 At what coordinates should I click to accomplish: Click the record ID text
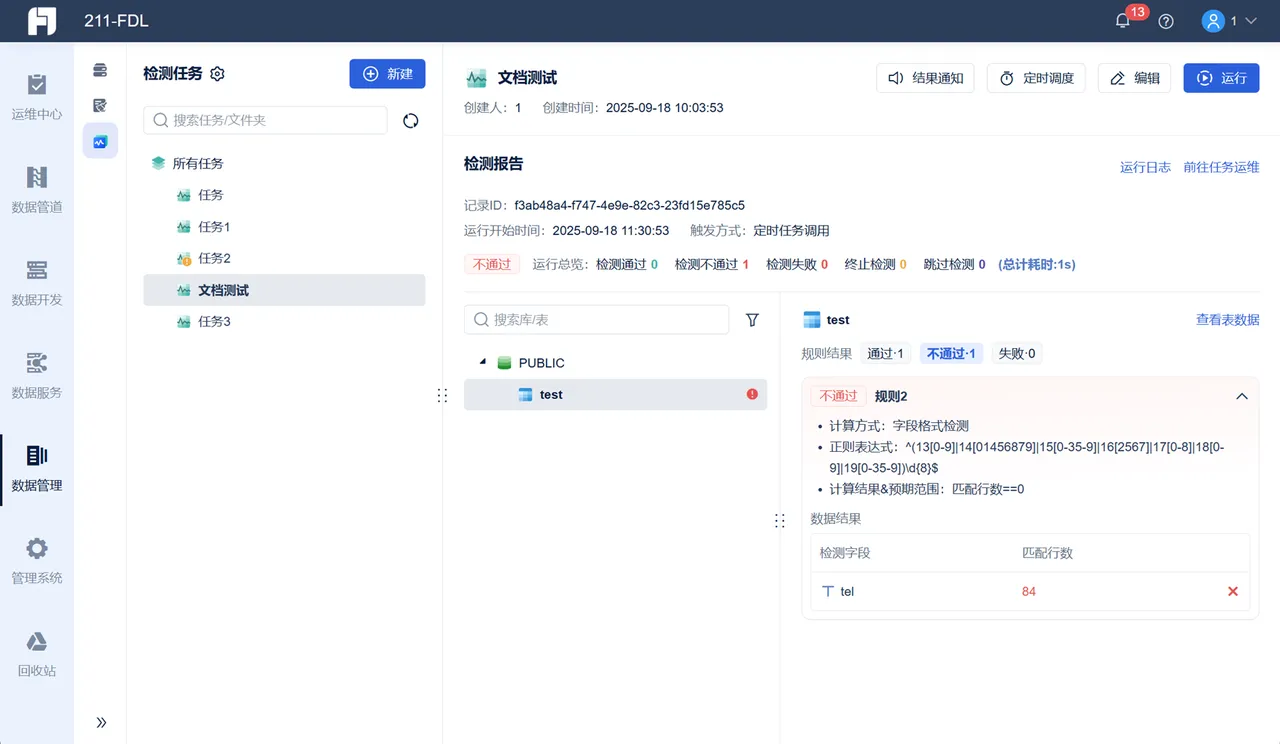click(x=629, y=205)
